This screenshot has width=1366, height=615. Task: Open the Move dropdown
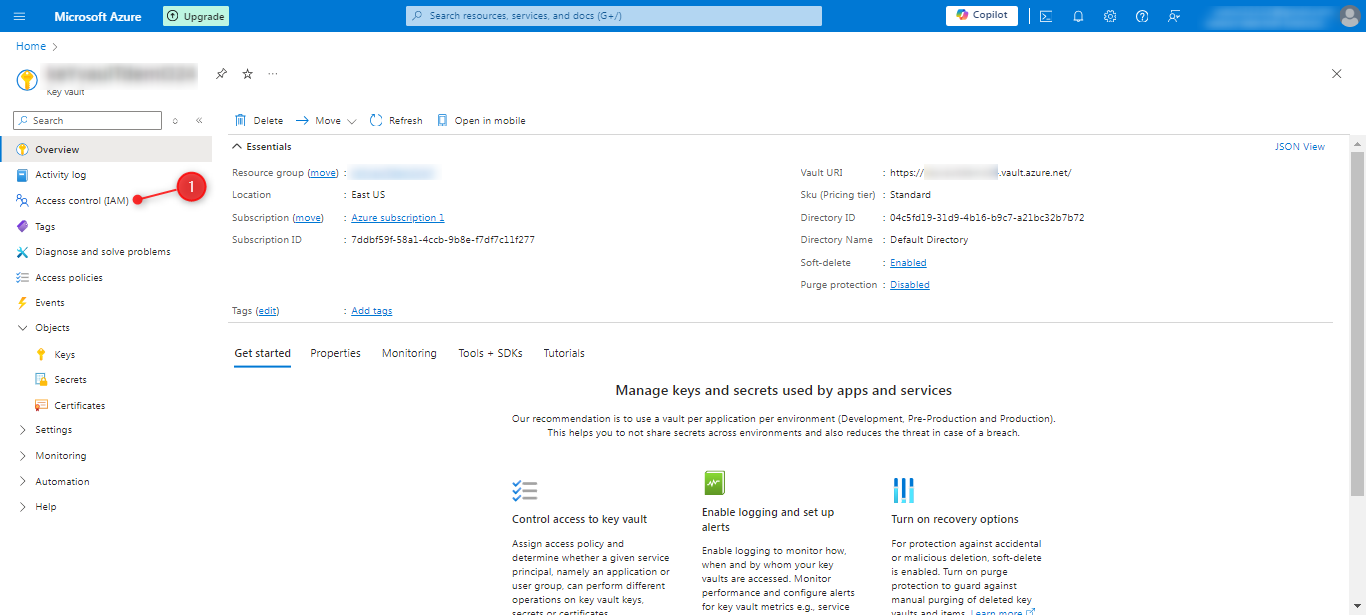coord(326,121)
